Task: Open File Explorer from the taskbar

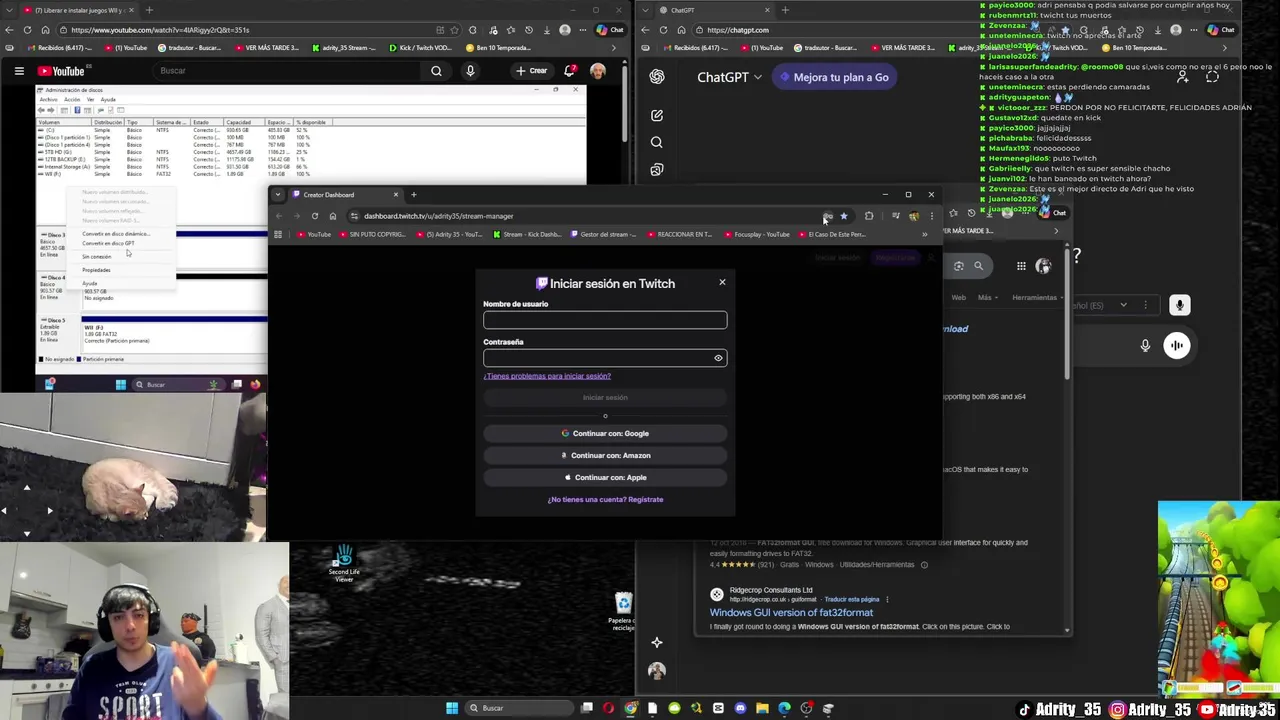Action: click(x=762, y=708)
